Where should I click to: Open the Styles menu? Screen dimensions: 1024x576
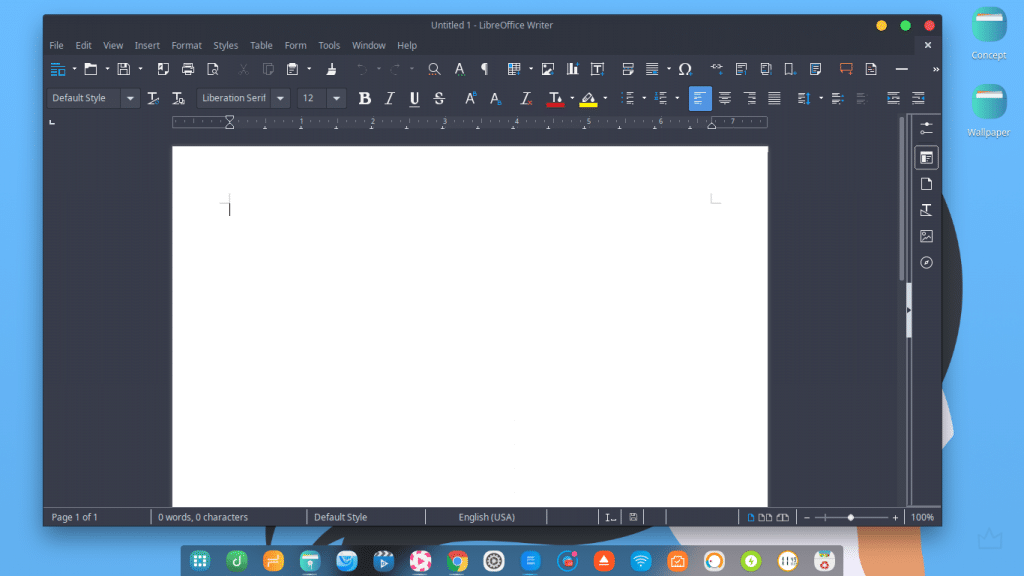coord(225,46)
